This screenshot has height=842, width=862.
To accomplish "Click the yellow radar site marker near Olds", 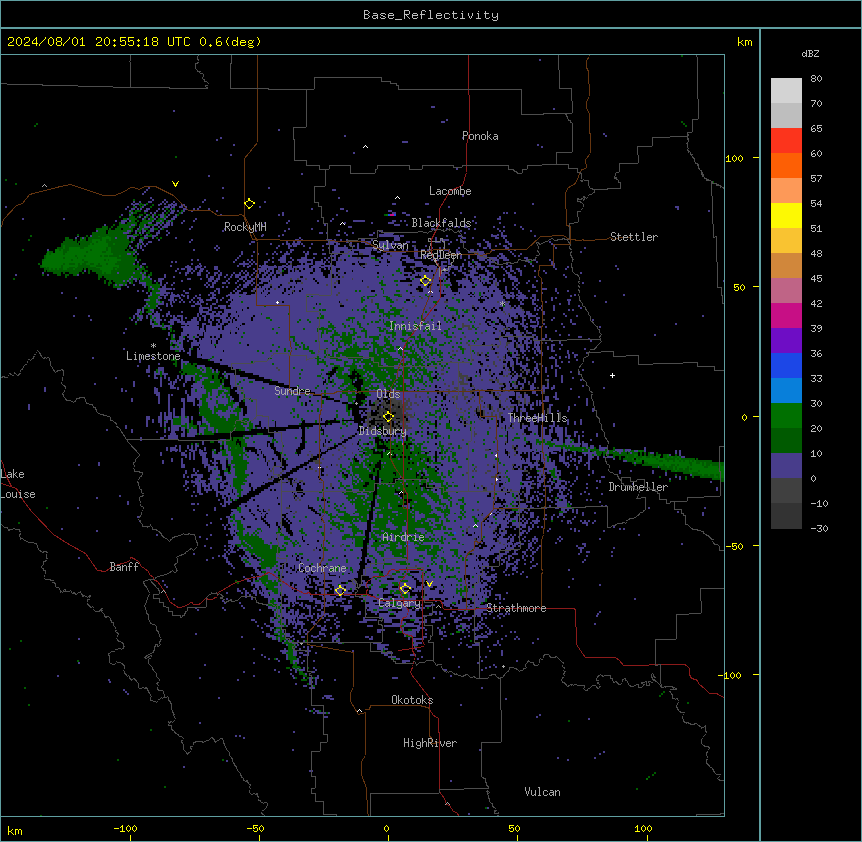I will coord(388,417).
